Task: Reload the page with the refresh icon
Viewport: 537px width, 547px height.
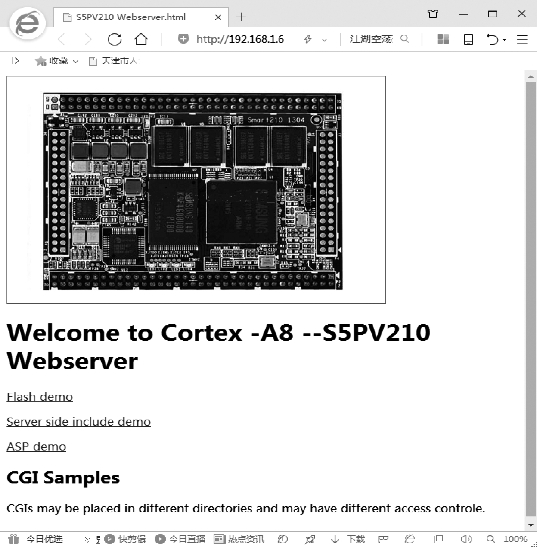Action: [x=114, y=39]
